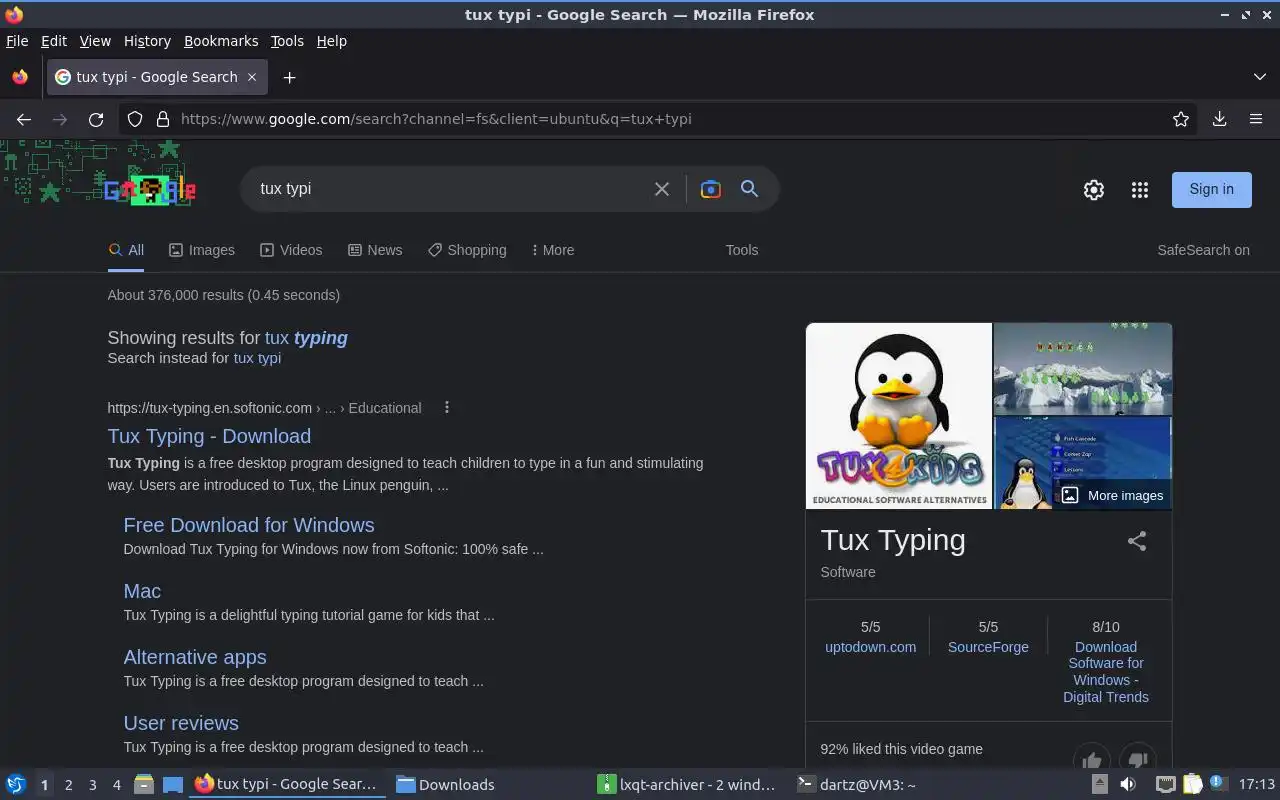Image resolution: width=1280 pixels, height=800 pixels.
Task: Click the tracking protection shield icon
Action: (x=135, y=119)
